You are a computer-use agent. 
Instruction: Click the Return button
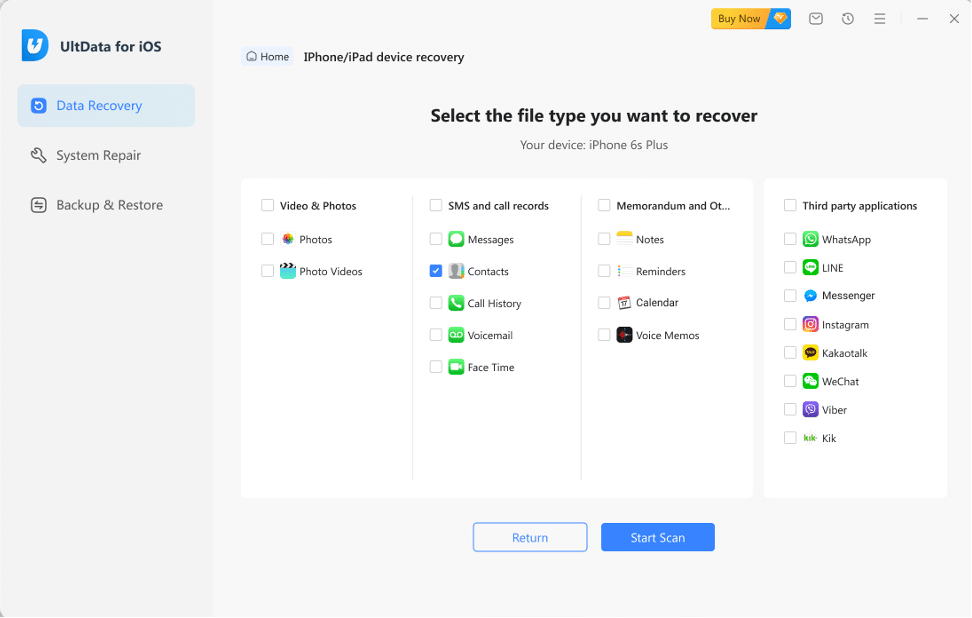530,537
